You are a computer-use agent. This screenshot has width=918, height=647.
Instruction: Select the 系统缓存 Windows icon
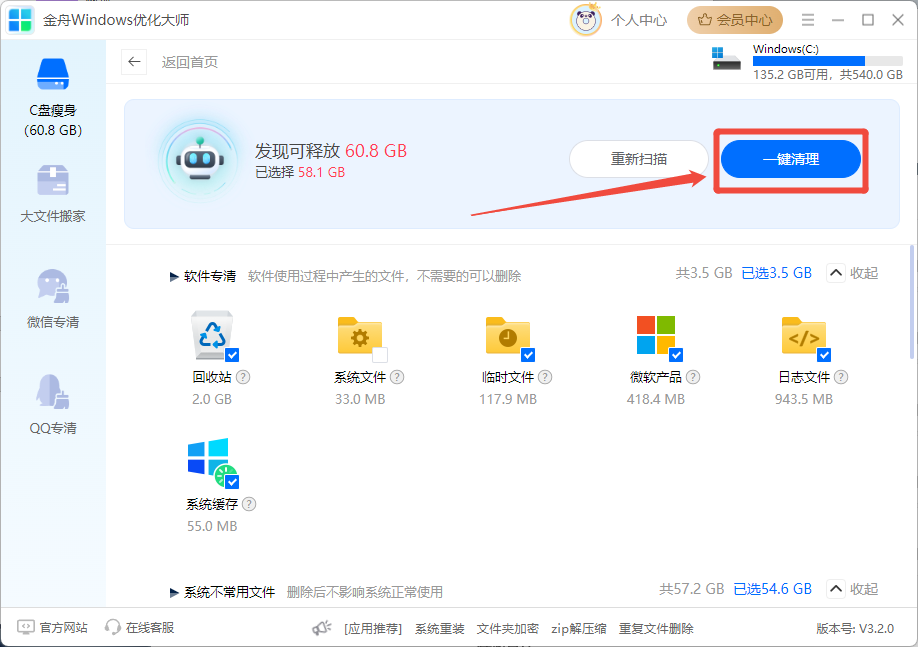coord(211,461)
